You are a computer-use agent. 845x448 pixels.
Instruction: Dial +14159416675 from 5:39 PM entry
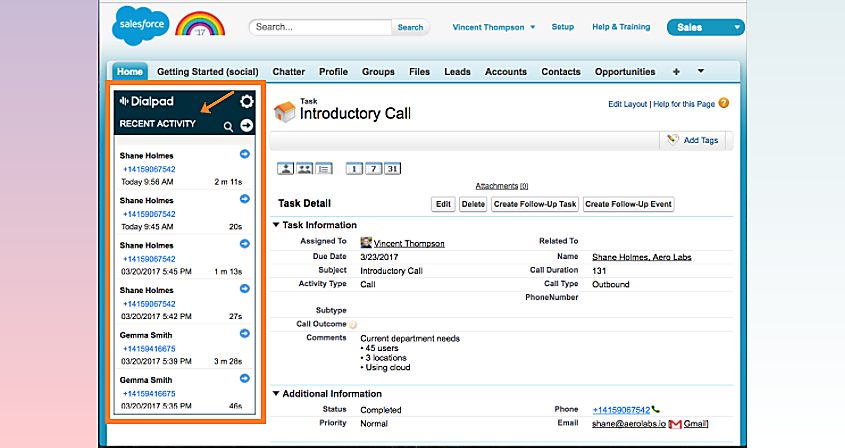pos(149,349)
